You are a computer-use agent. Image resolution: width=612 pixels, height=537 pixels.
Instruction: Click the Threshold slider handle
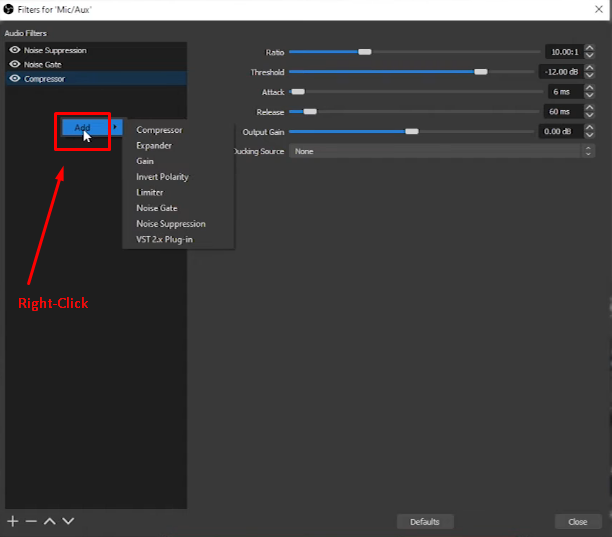click(480, 72)
